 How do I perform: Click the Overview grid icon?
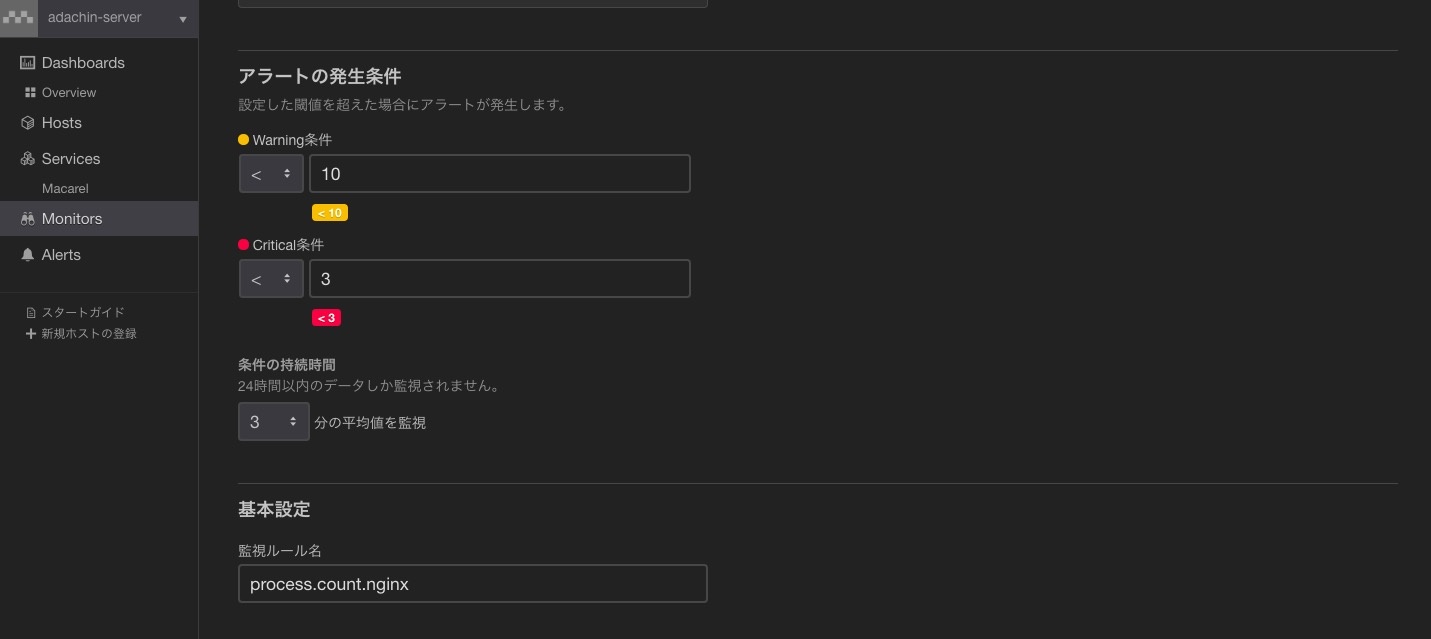[30, 93]
